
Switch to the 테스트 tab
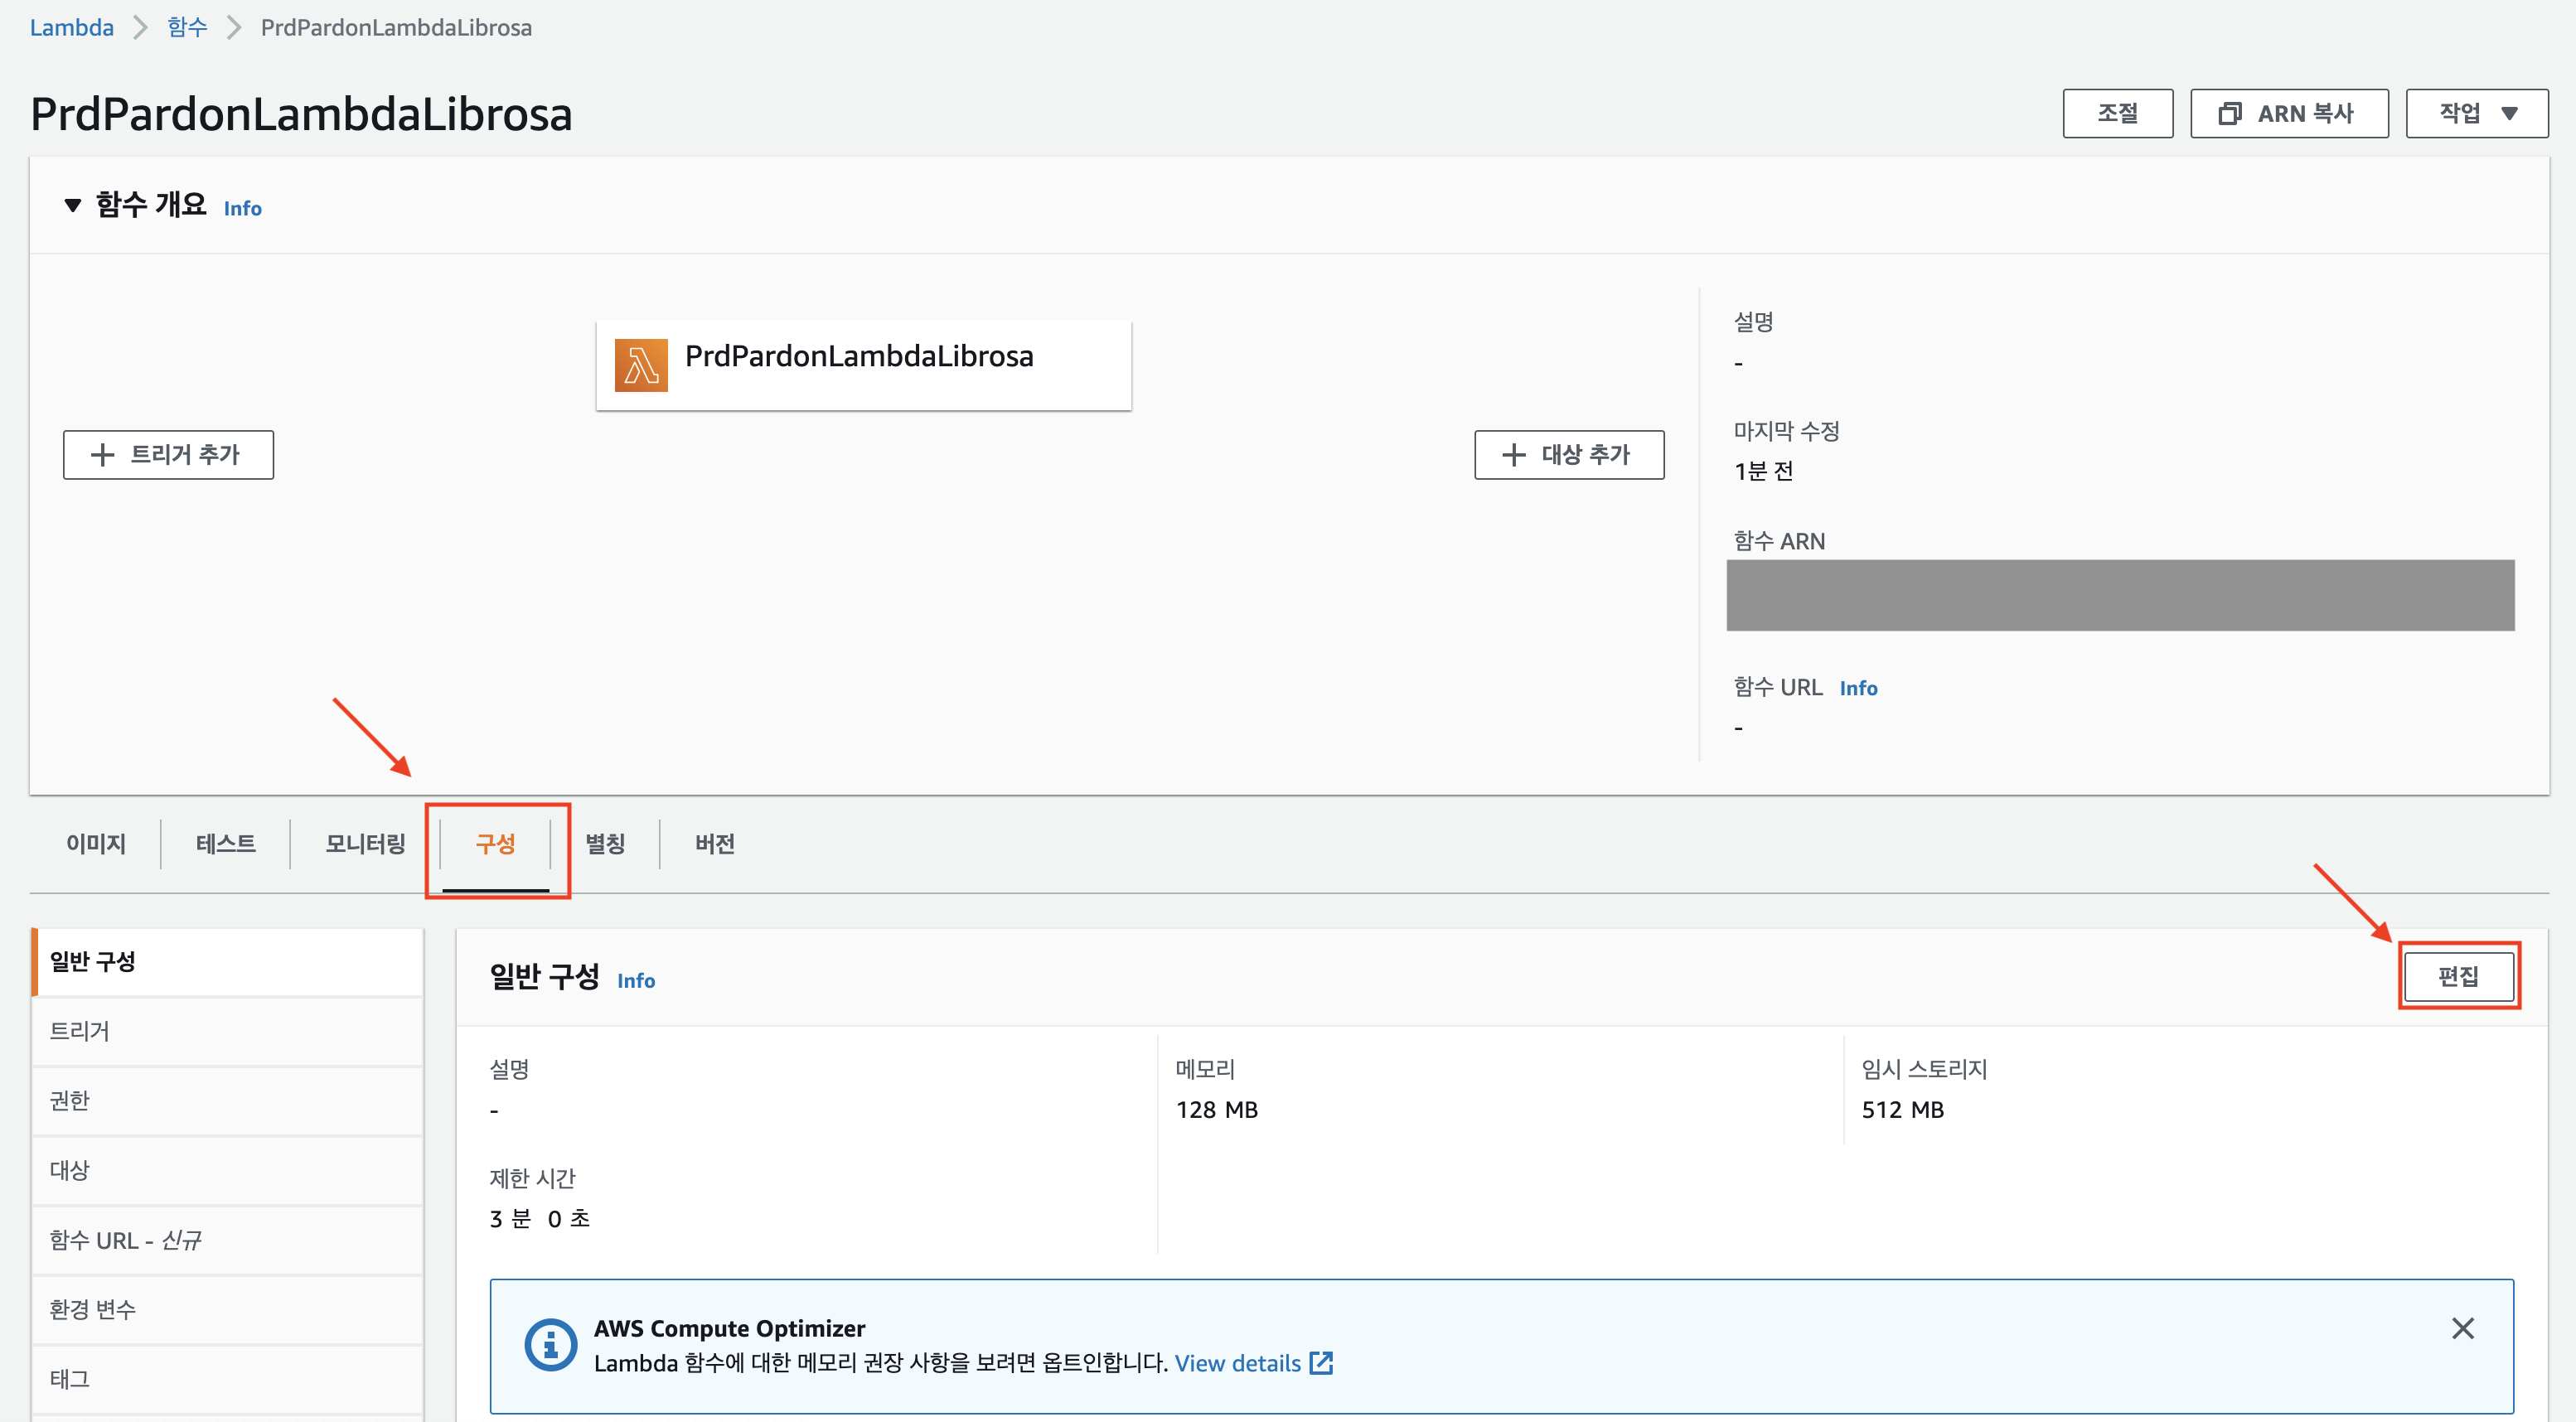225,844
